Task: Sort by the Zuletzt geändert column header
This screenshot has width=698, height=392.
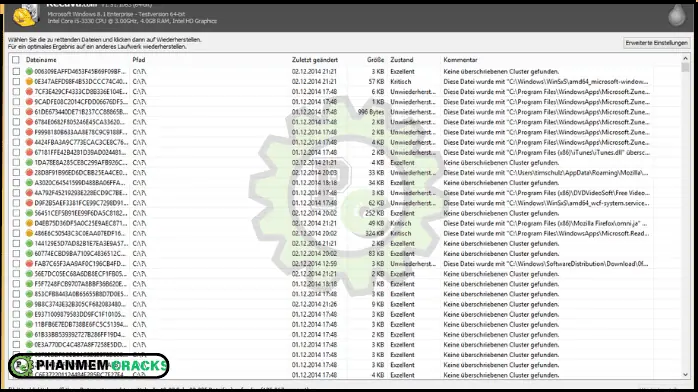Action: coord(315,60)
